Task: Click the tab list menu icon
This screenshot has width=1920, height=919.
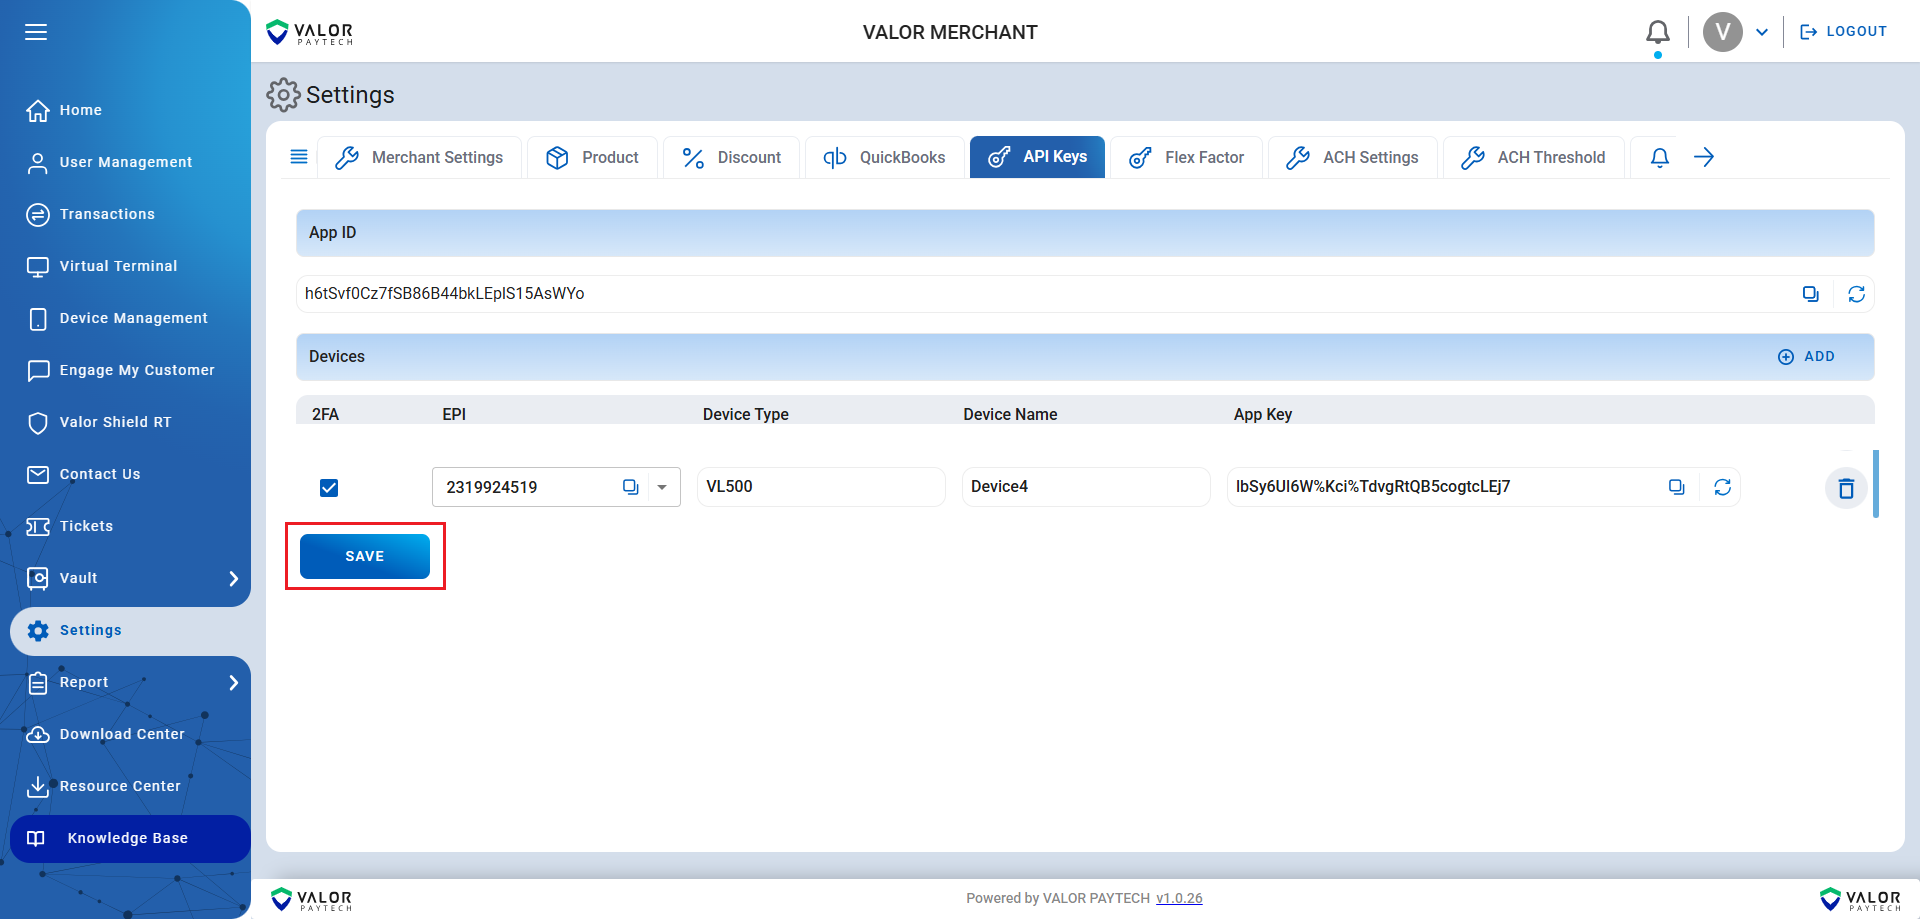Action: pos(298,157)
